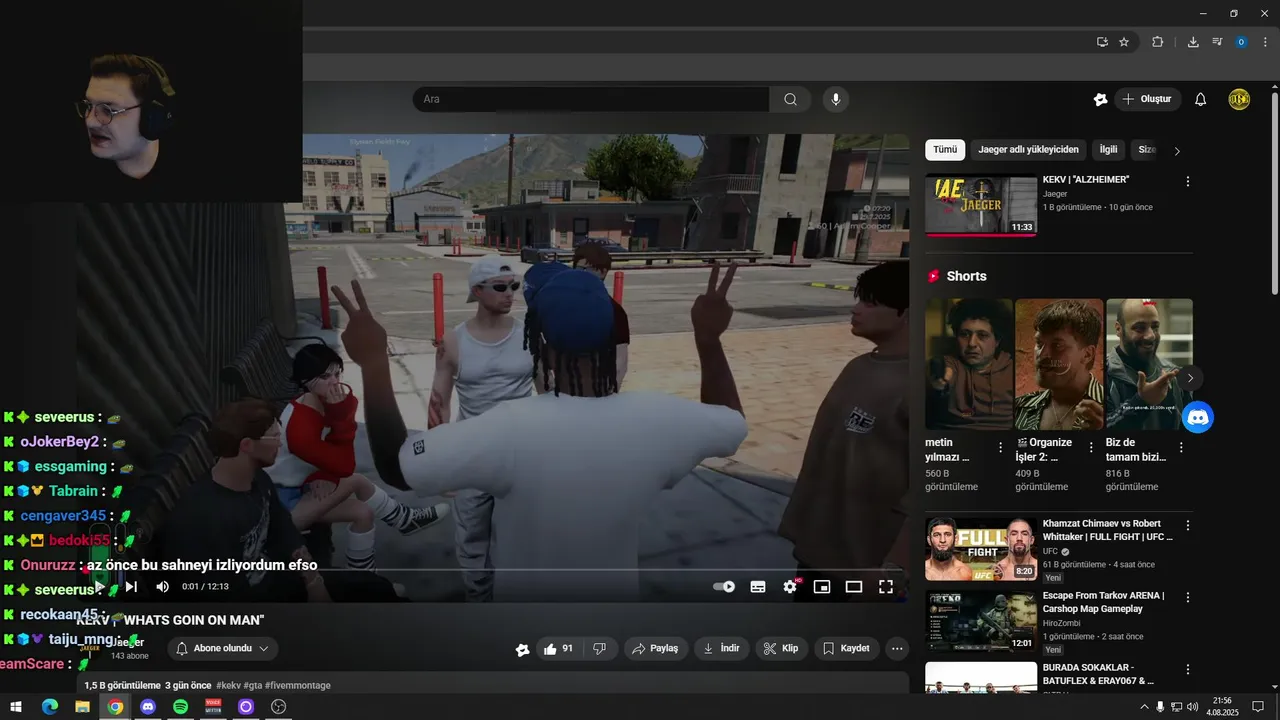Skip to next video in player
Viewport: 1280px width, 720px height.
coord(131,587)
